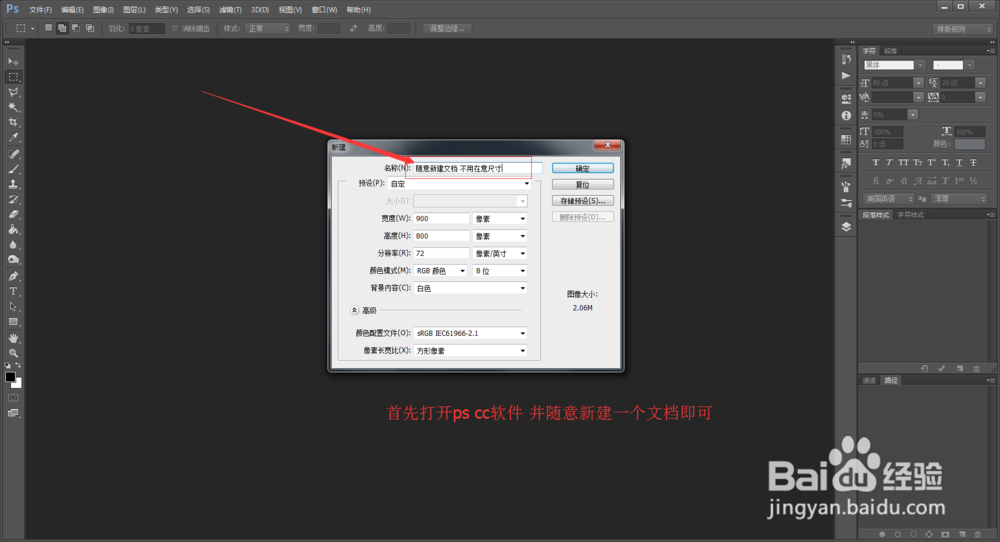Select the Horizontal Type tool
Screen dimensions: 1000x542
[13, 291]
